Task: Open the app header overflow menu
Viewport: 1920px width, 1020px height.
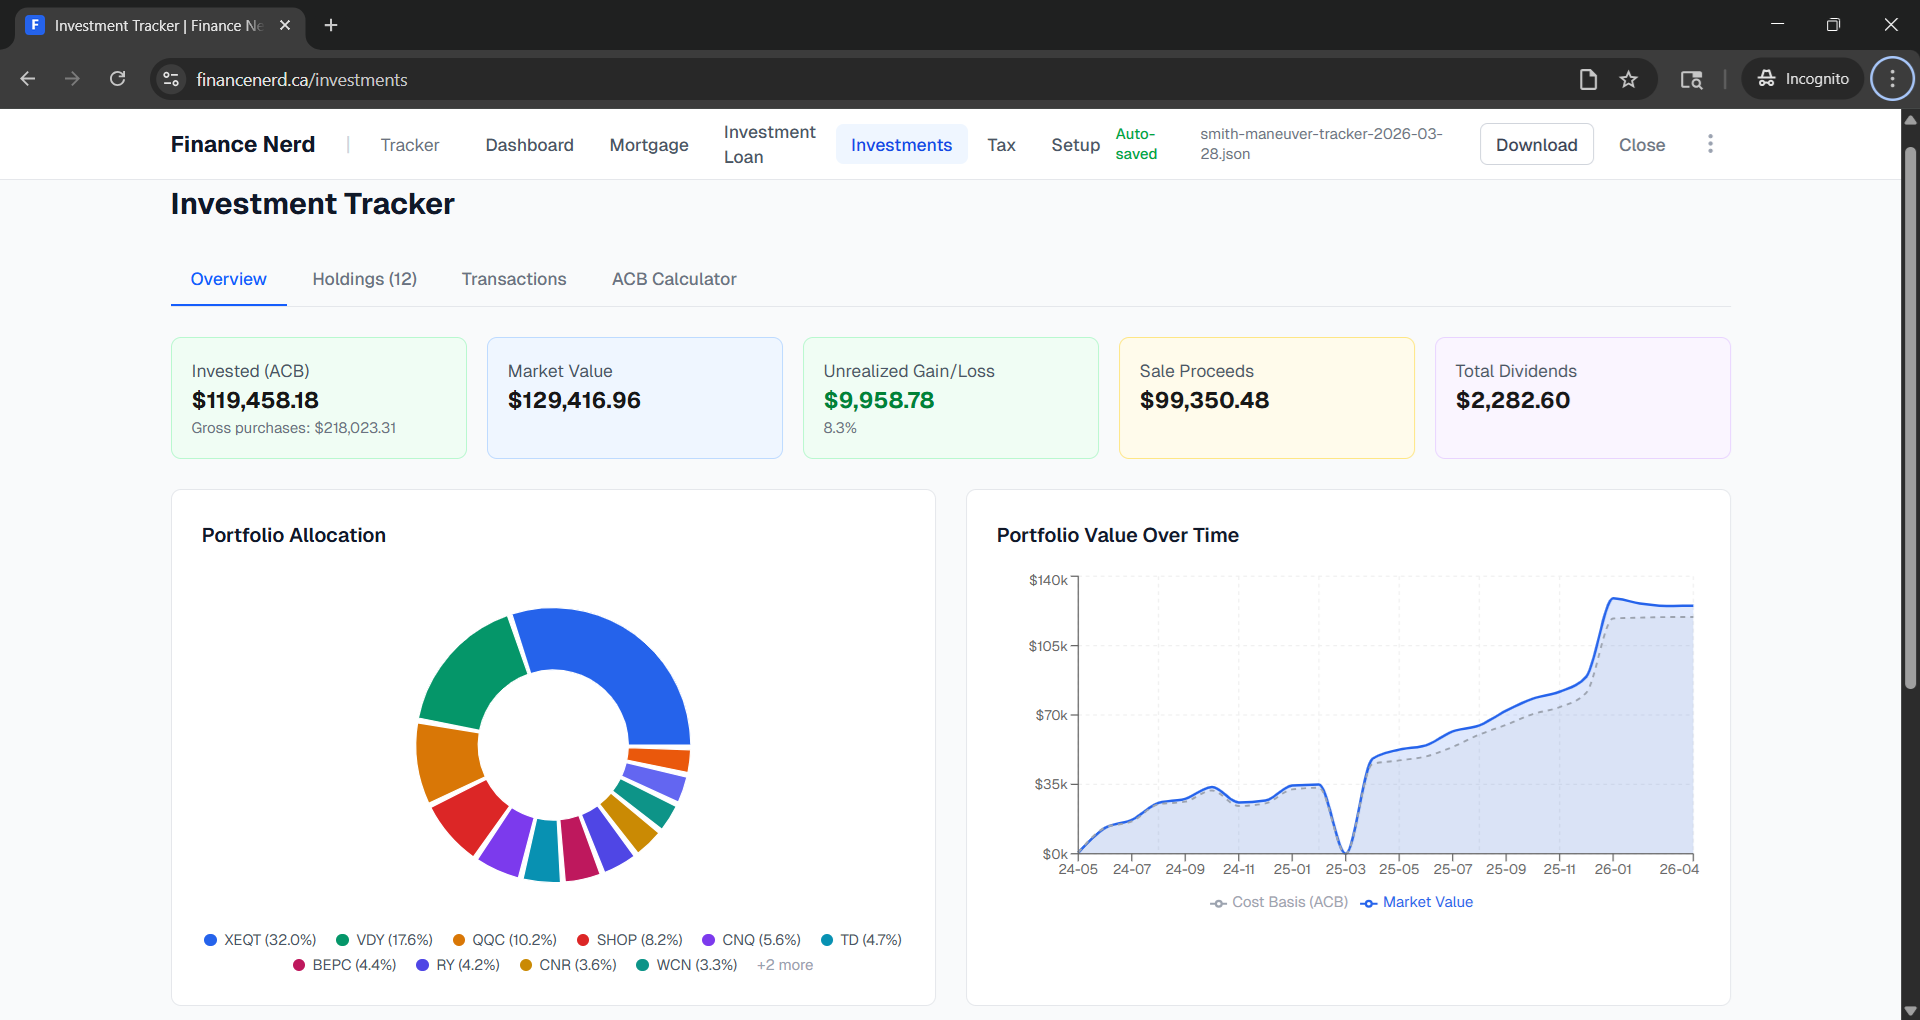Action: click(x=1710, y=143)
